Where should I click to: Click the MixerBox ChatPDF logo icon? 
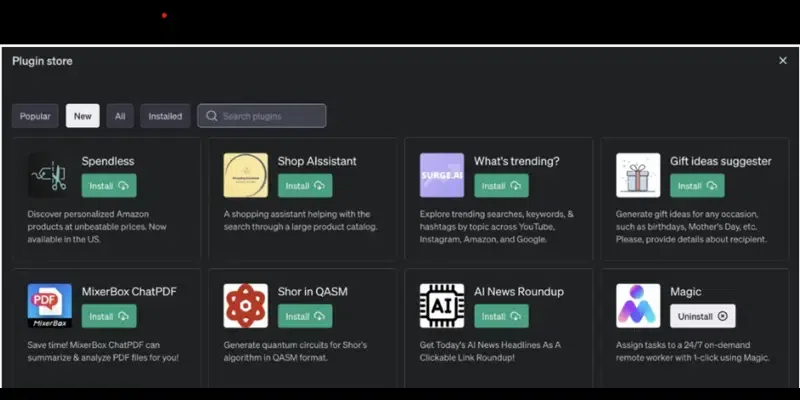tap(49, 306)
